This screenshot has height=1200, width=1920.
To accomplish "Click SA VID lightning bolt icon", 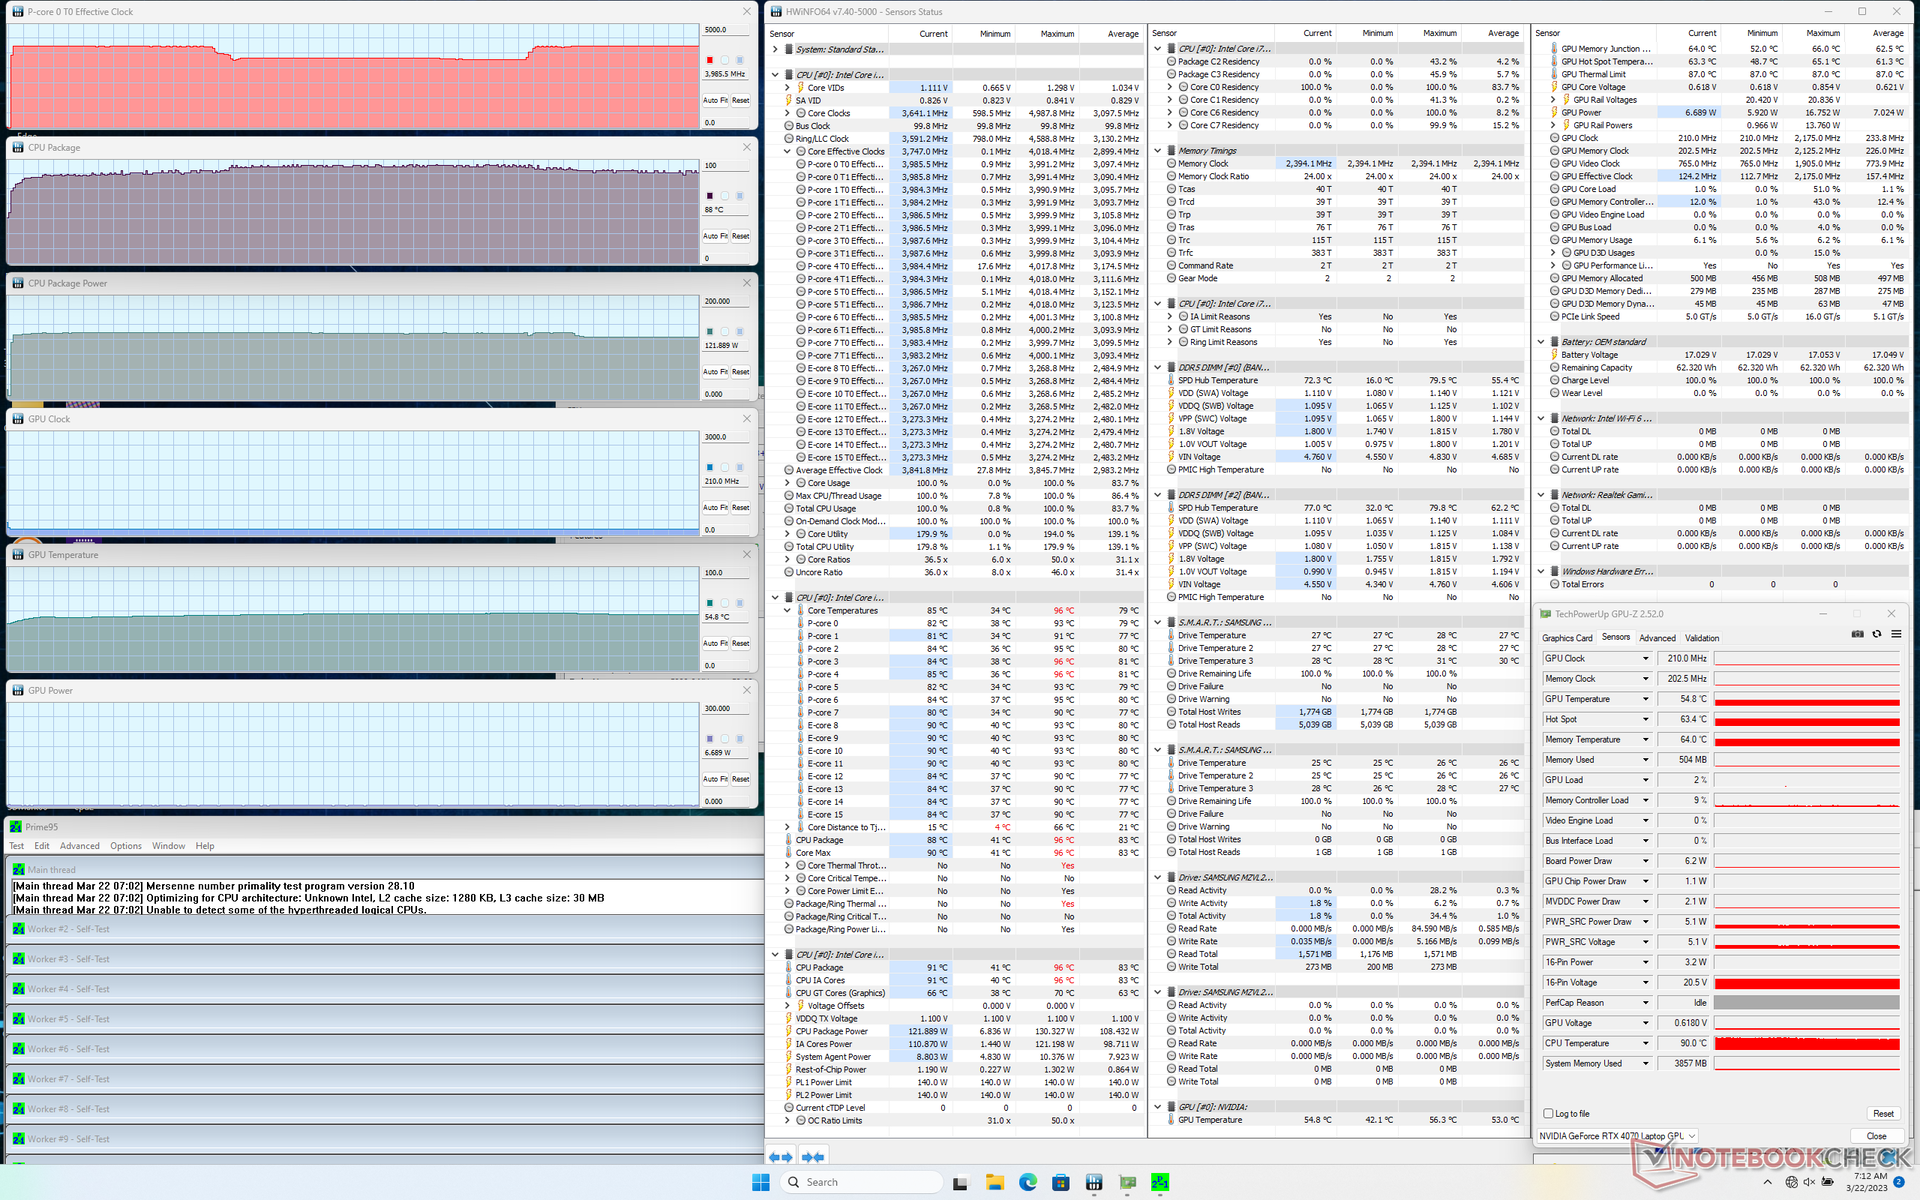I will point(789,100).
